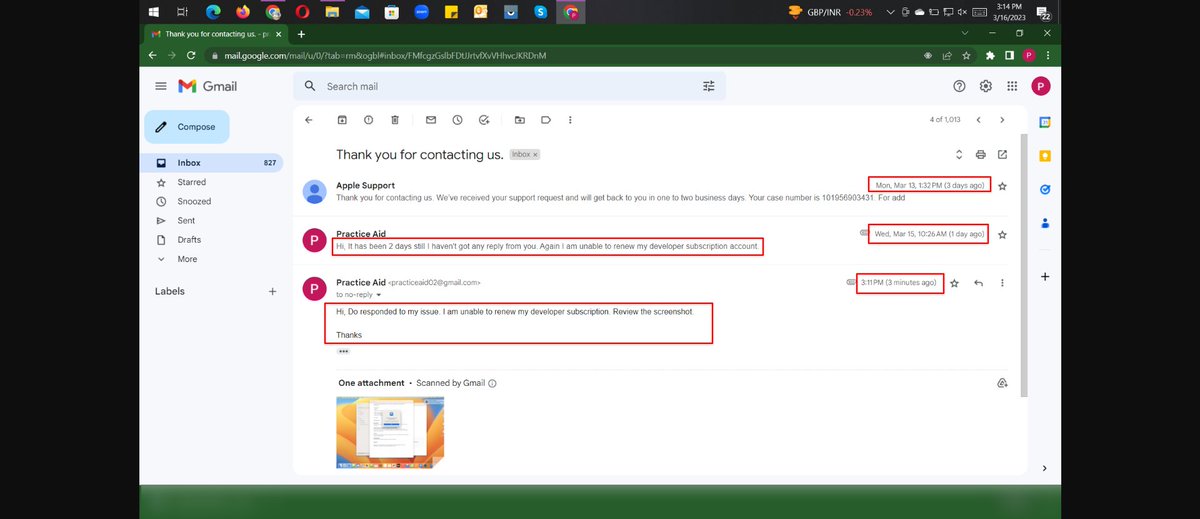Show hidden system tray icons
The image size is (1200, 519).
tap(892, 12)
